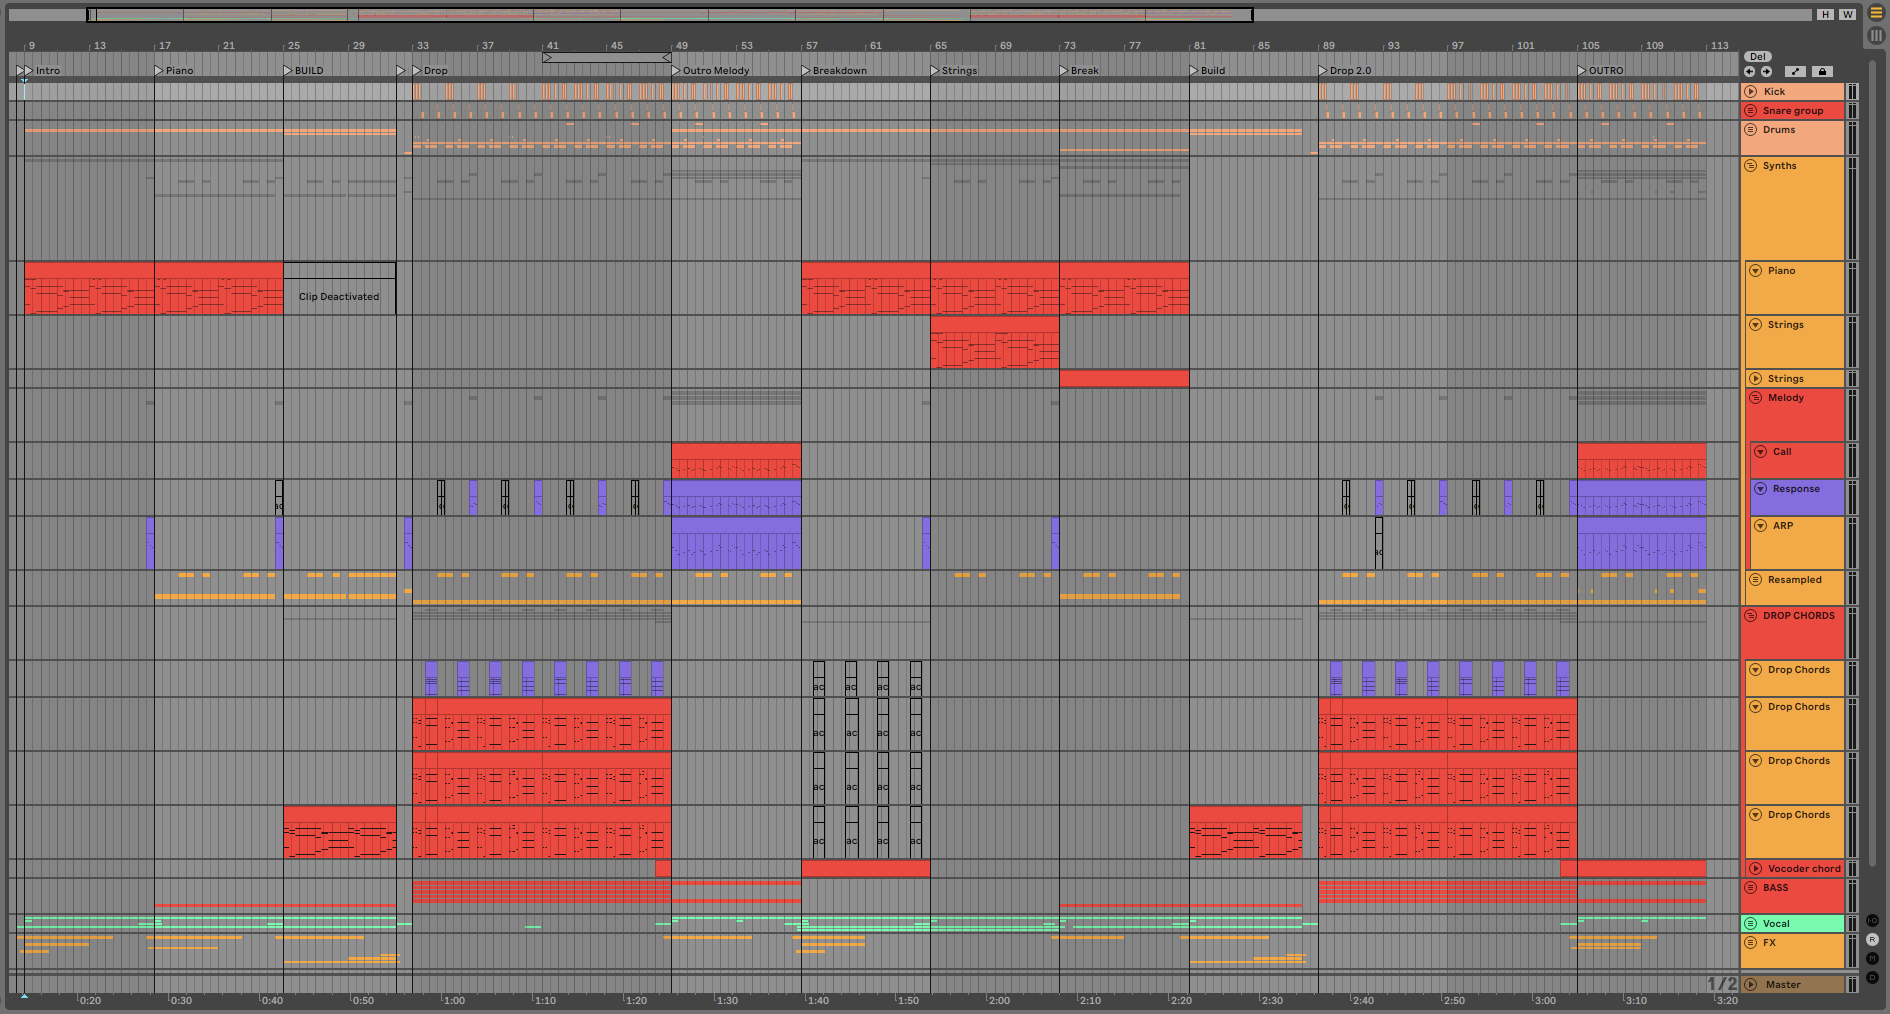Select the BUILD locator
Screen dimensions: 1890x1014
pyautogui.click(x=304, y=71)
